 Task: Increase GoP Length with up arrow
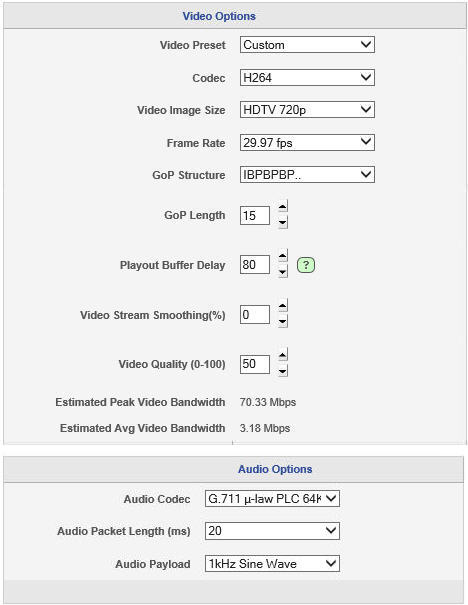click(x=283, y=207)
